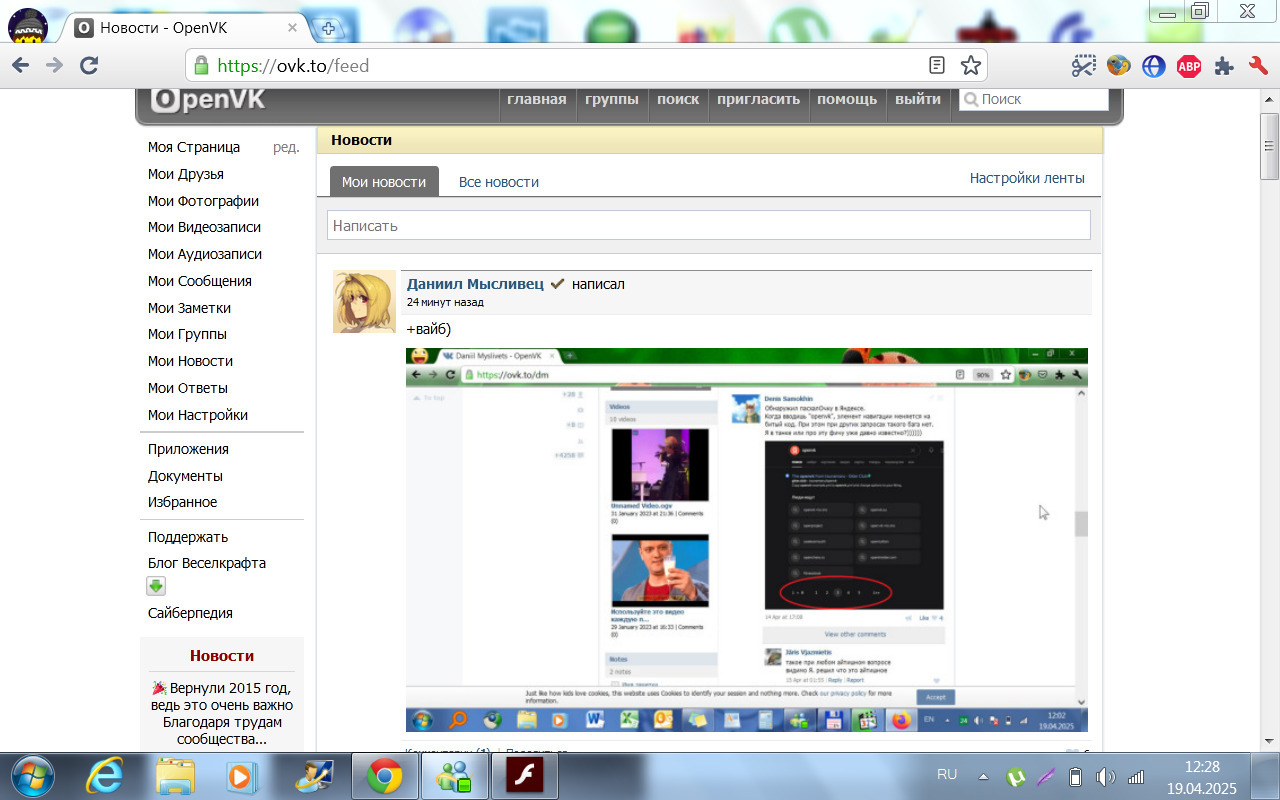The width and height of the screenshot is (1280, 800).
Task: Open поиск in the header menu
Action: tap(678, 99)
